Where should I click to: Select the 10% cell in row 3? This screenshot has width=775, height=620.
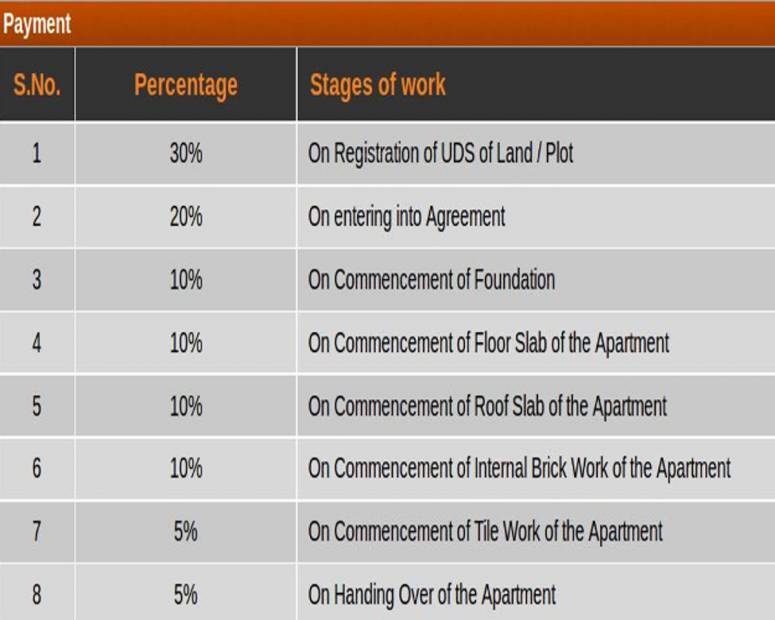[x=186, y=280]
